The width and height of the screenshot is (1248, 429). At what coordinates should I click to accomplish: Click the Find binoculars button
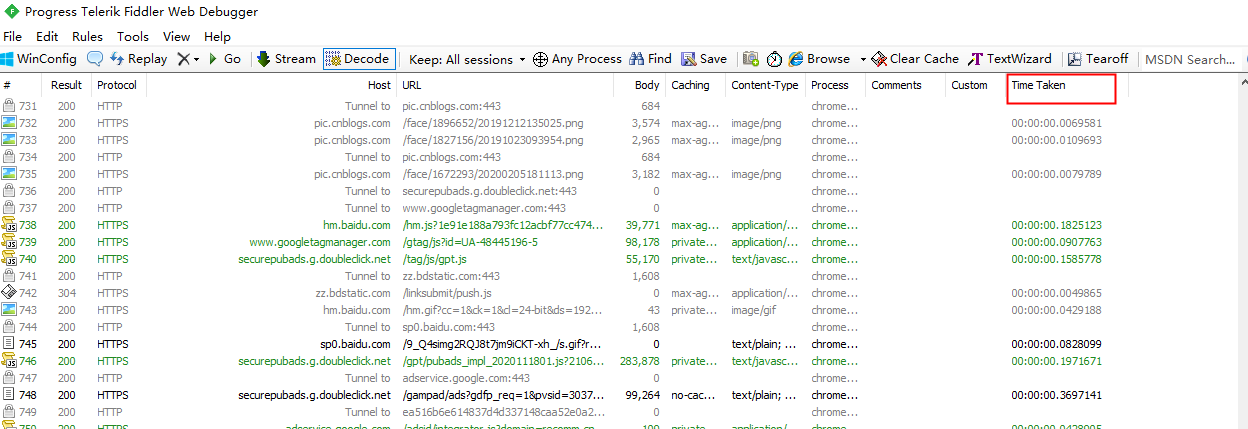(651, 59)
